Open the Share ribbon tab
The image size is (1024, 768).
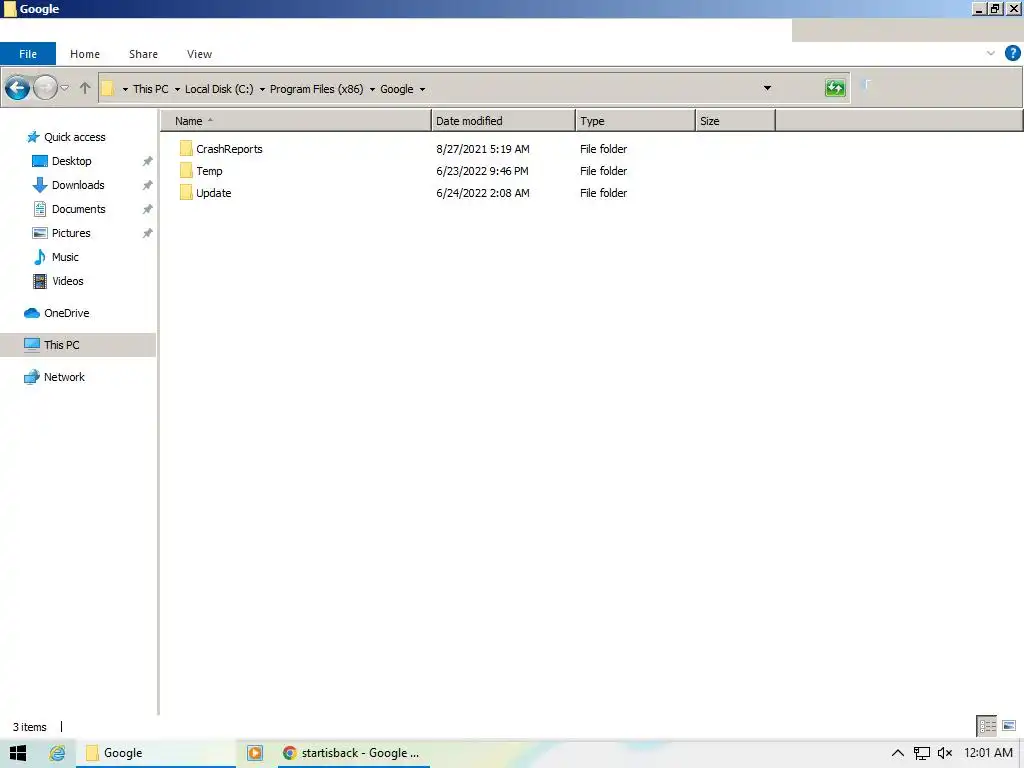tap(143, 54)
